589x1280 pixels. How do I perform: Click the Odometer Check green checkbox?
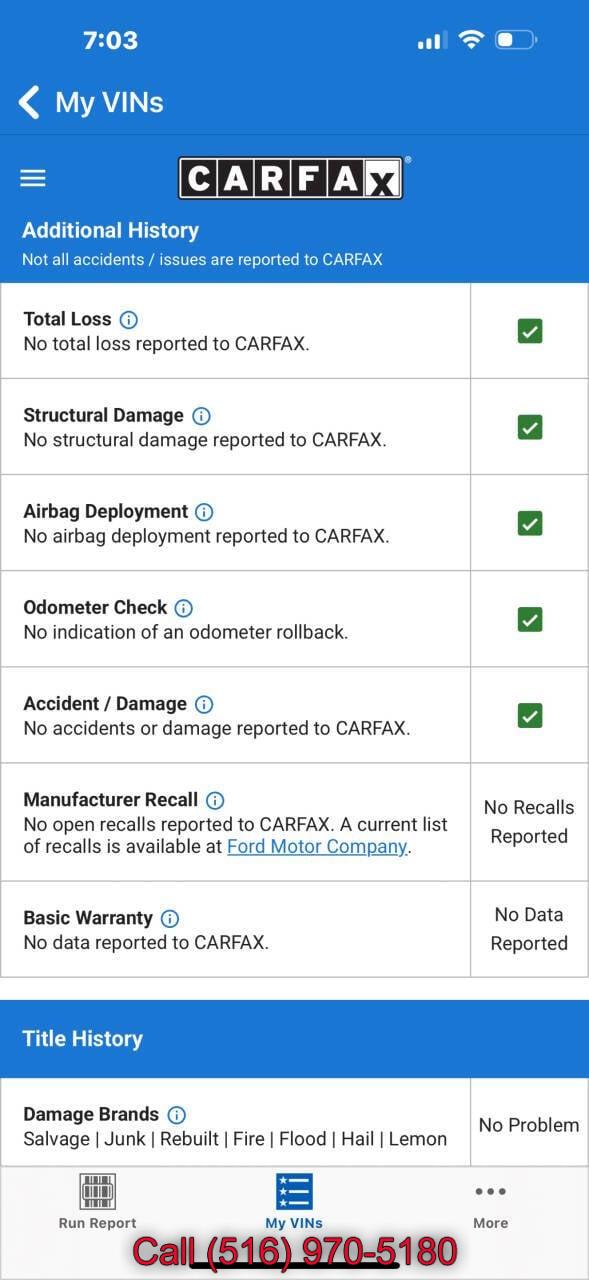pyautogui.click(x=530, y=619)
